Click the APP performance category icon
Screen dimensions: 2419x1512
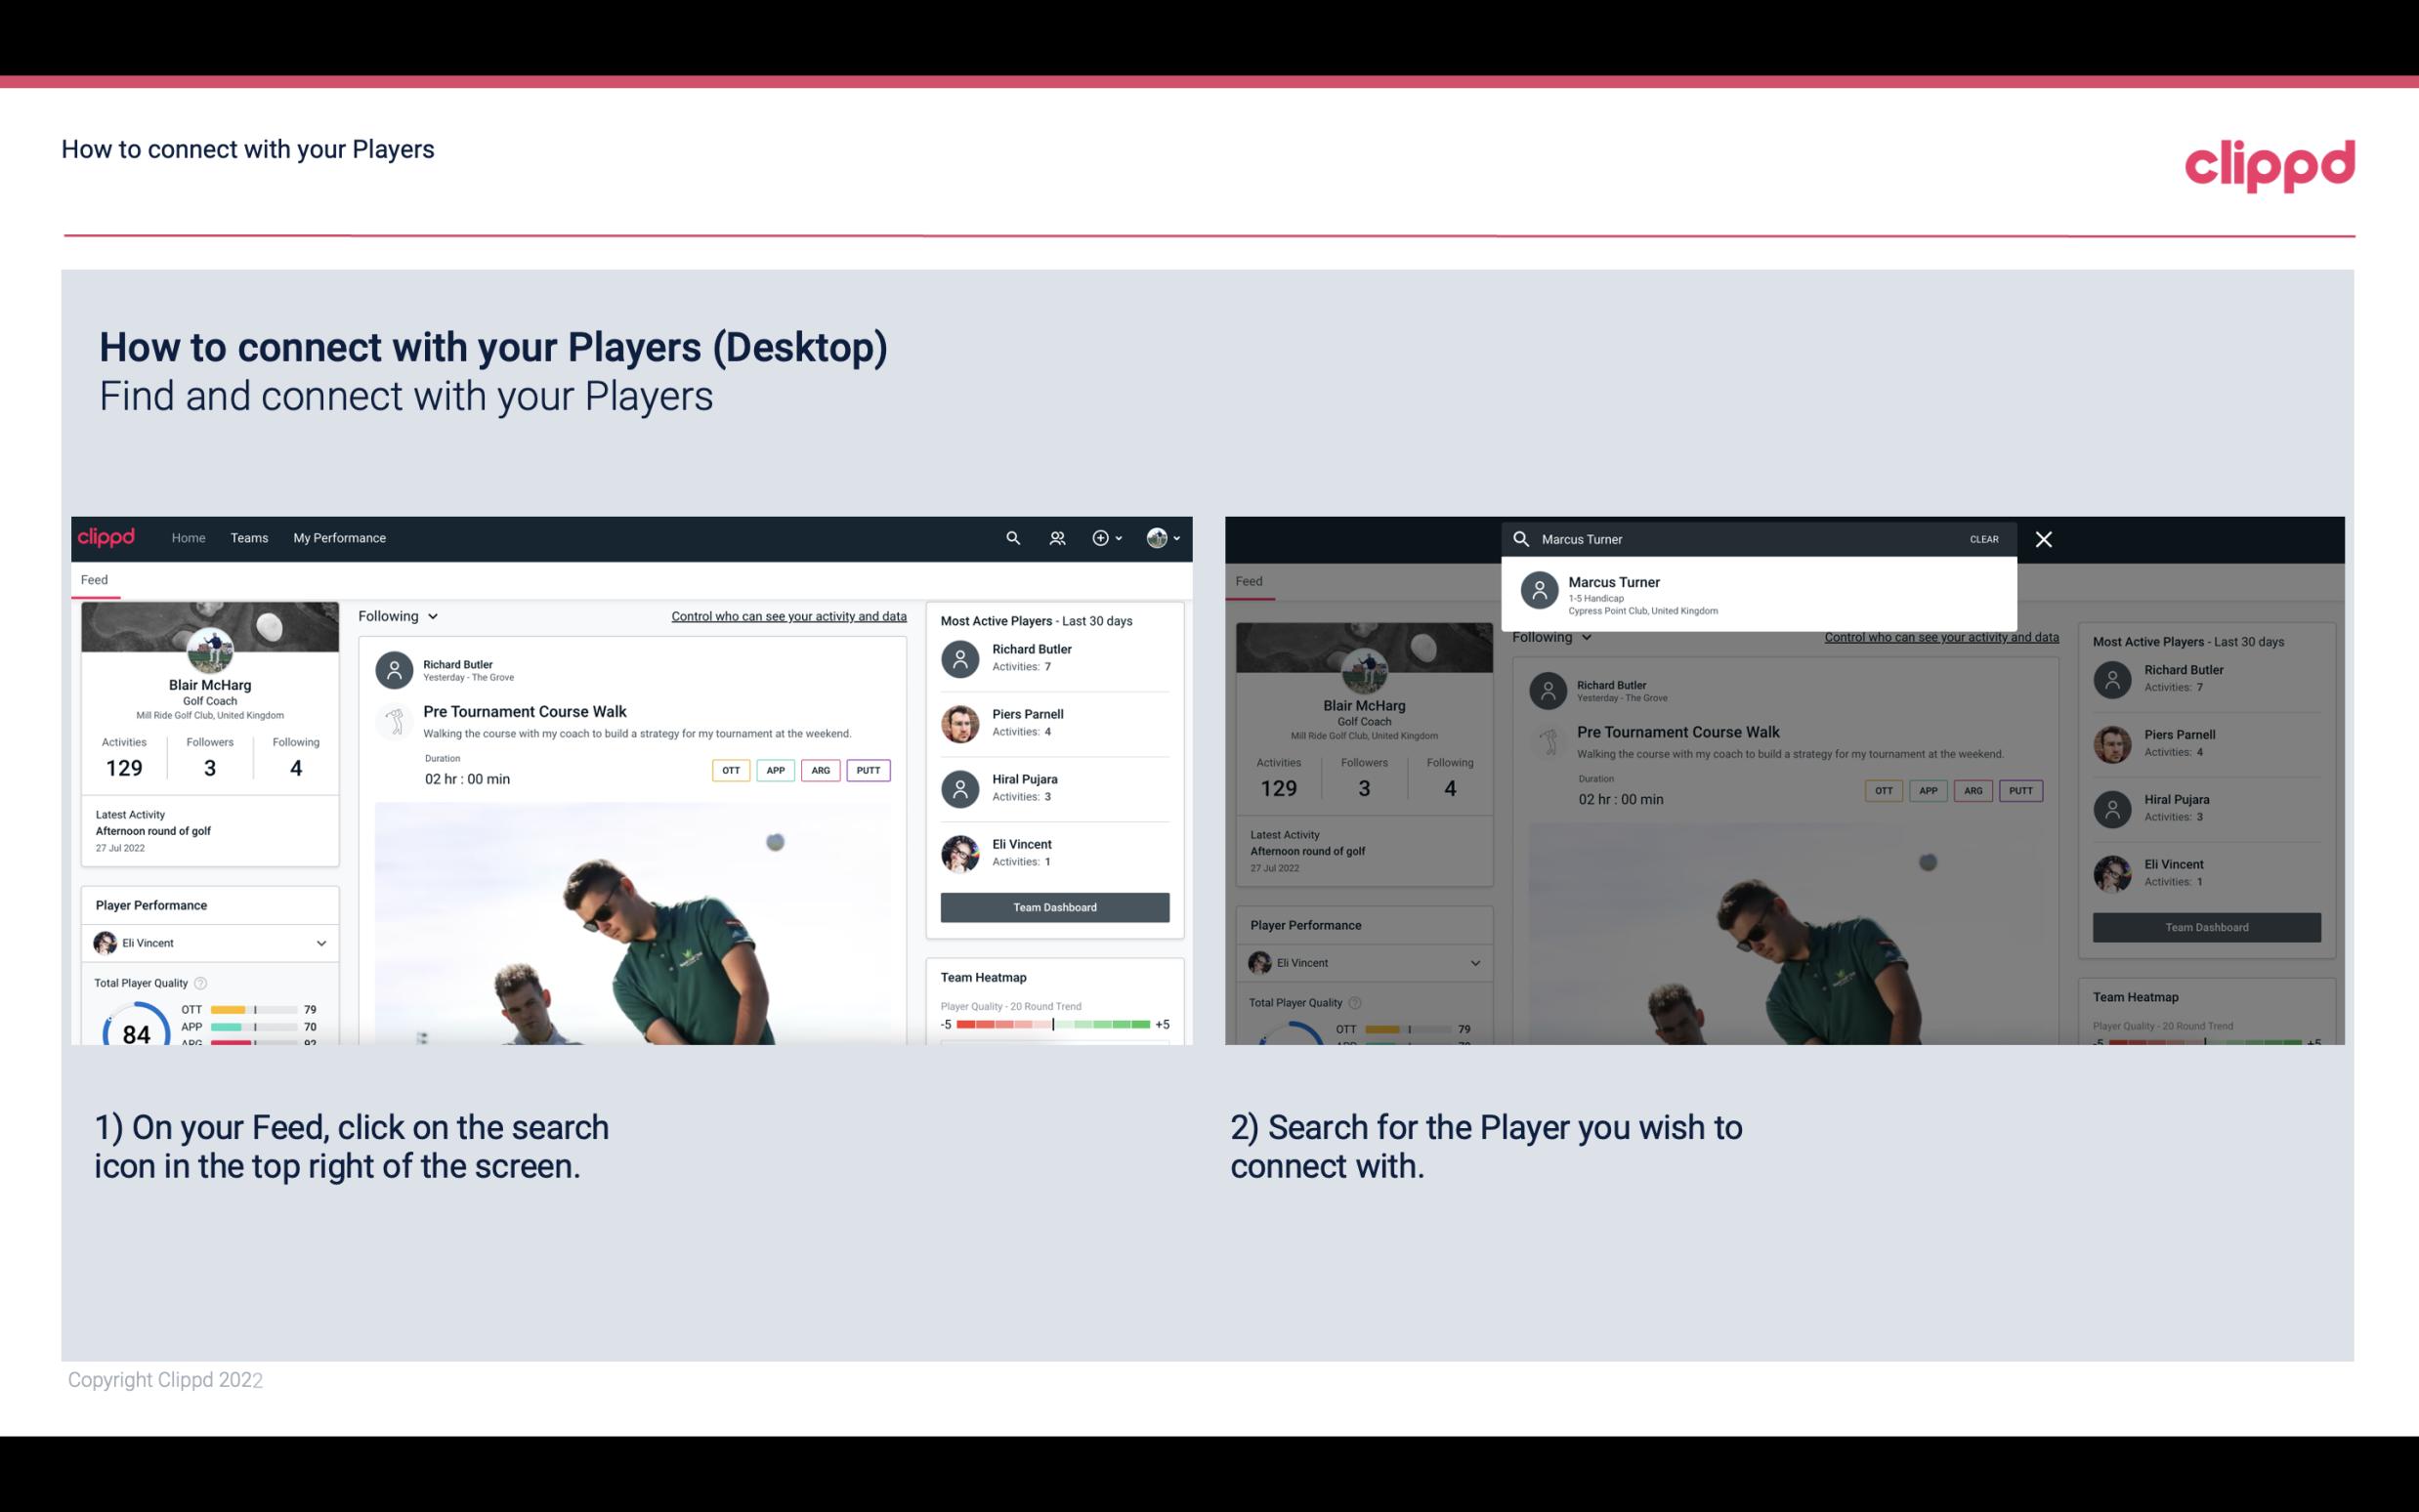tap(775, 770)
